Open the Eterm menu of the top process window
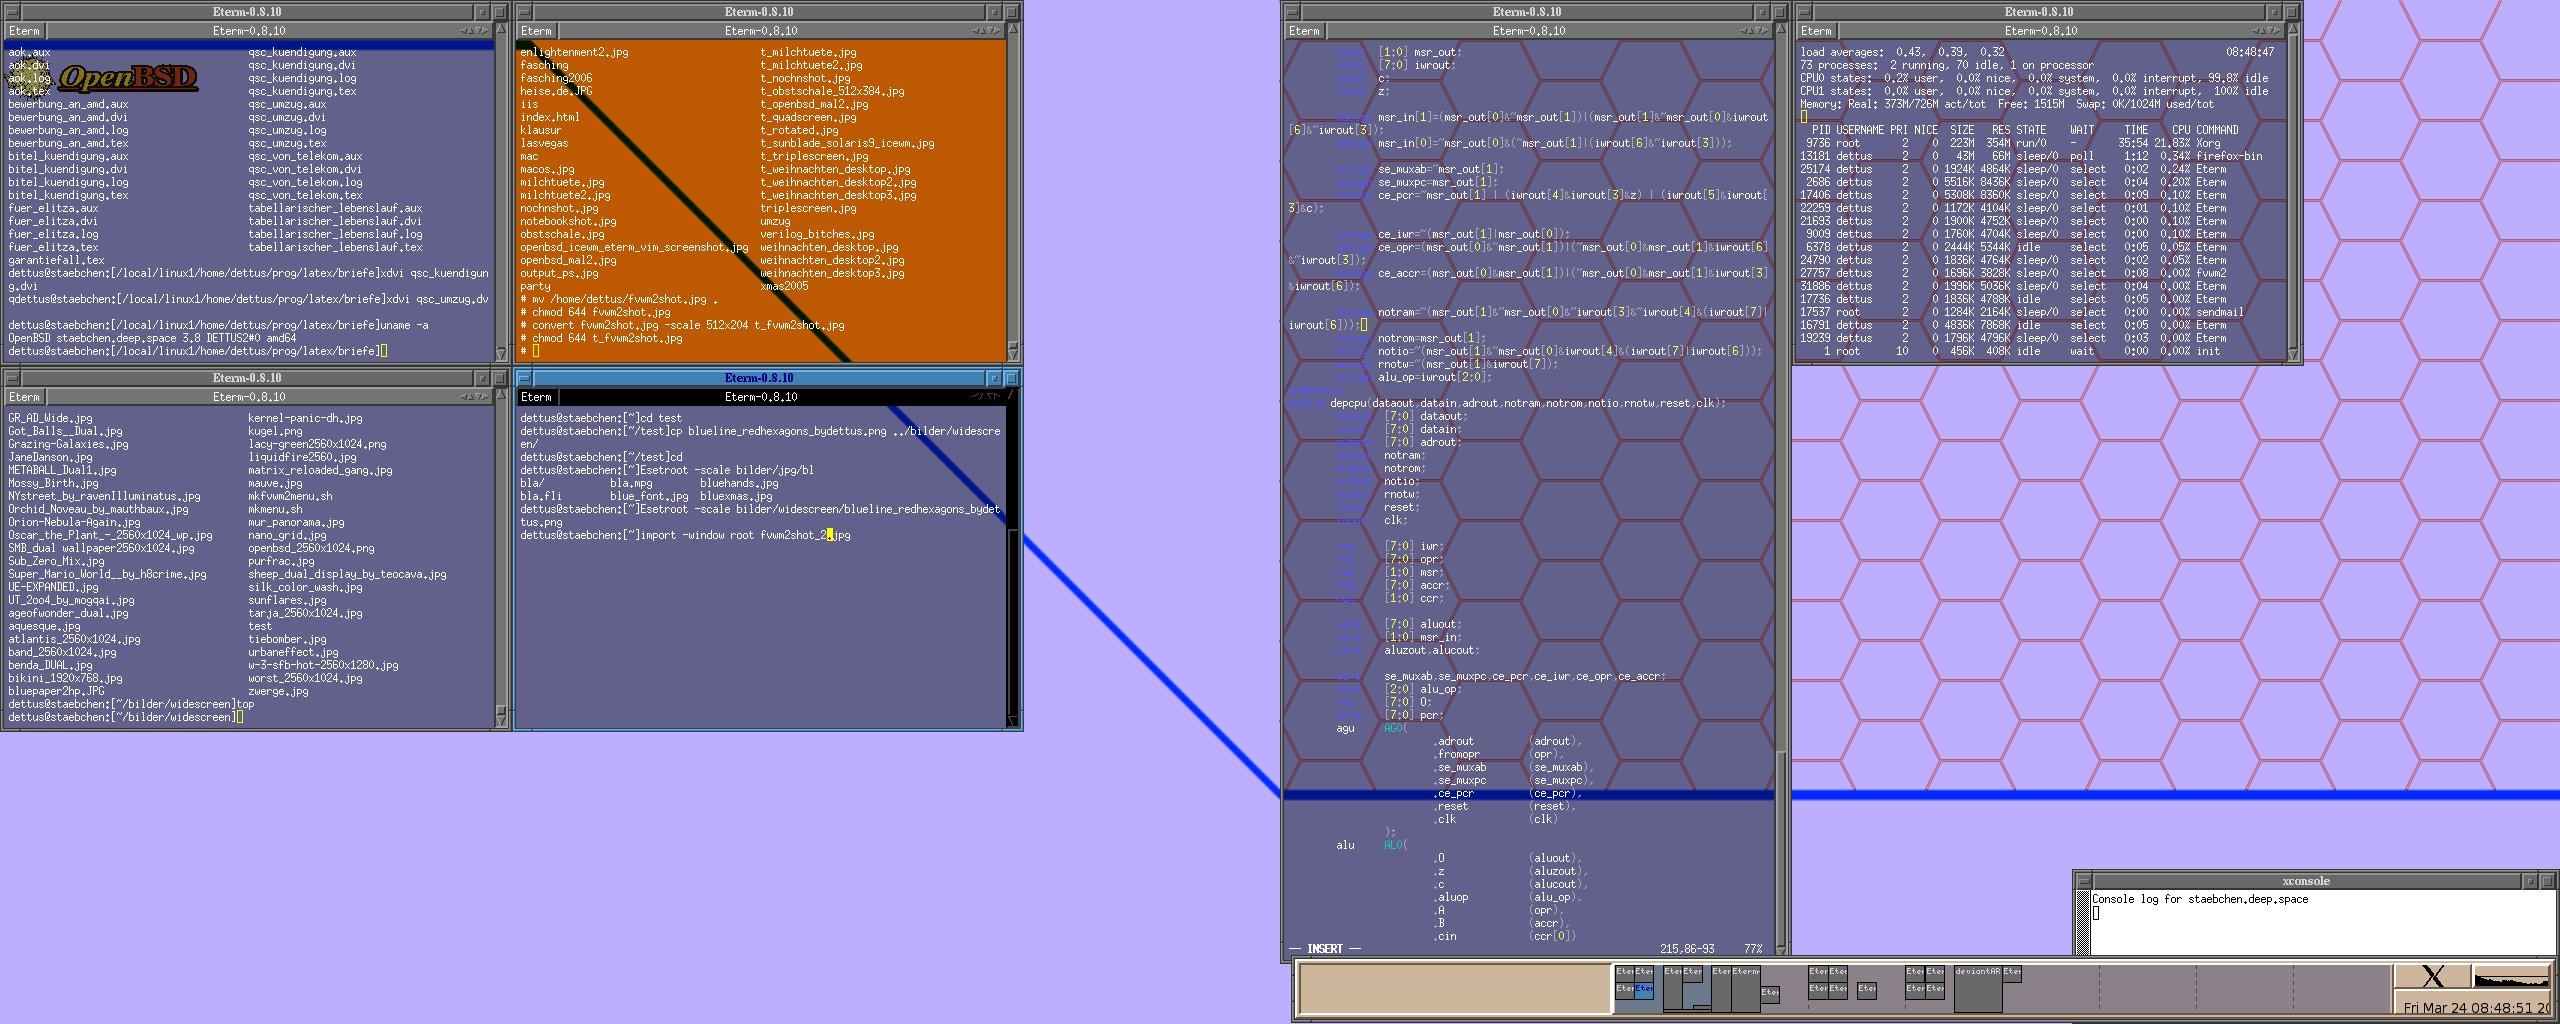Viewport: 2560px width, 1024px height. [1816, 31]
